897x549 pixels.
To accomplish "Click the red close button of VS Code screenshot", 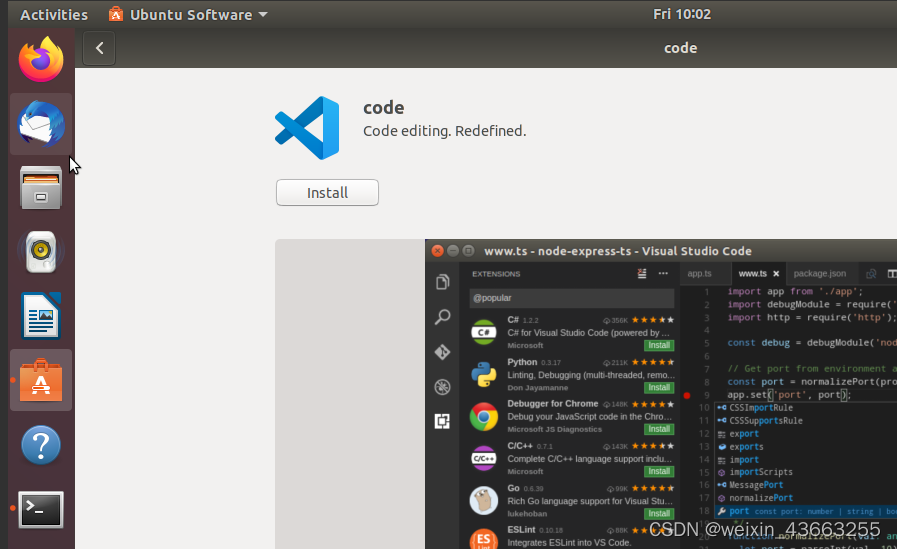I will pyautogui.click(x=438, y=250).
